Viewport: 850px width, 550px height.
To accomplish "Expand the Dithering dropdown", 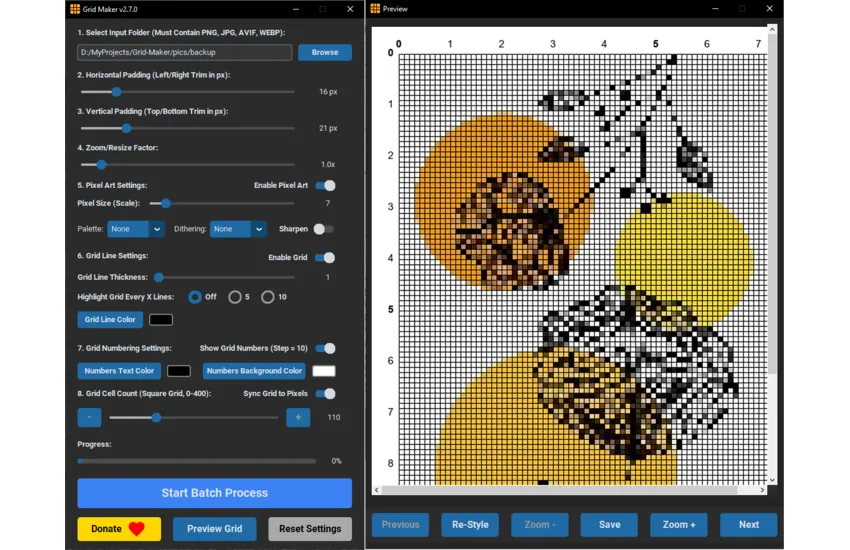I will 238,229.
